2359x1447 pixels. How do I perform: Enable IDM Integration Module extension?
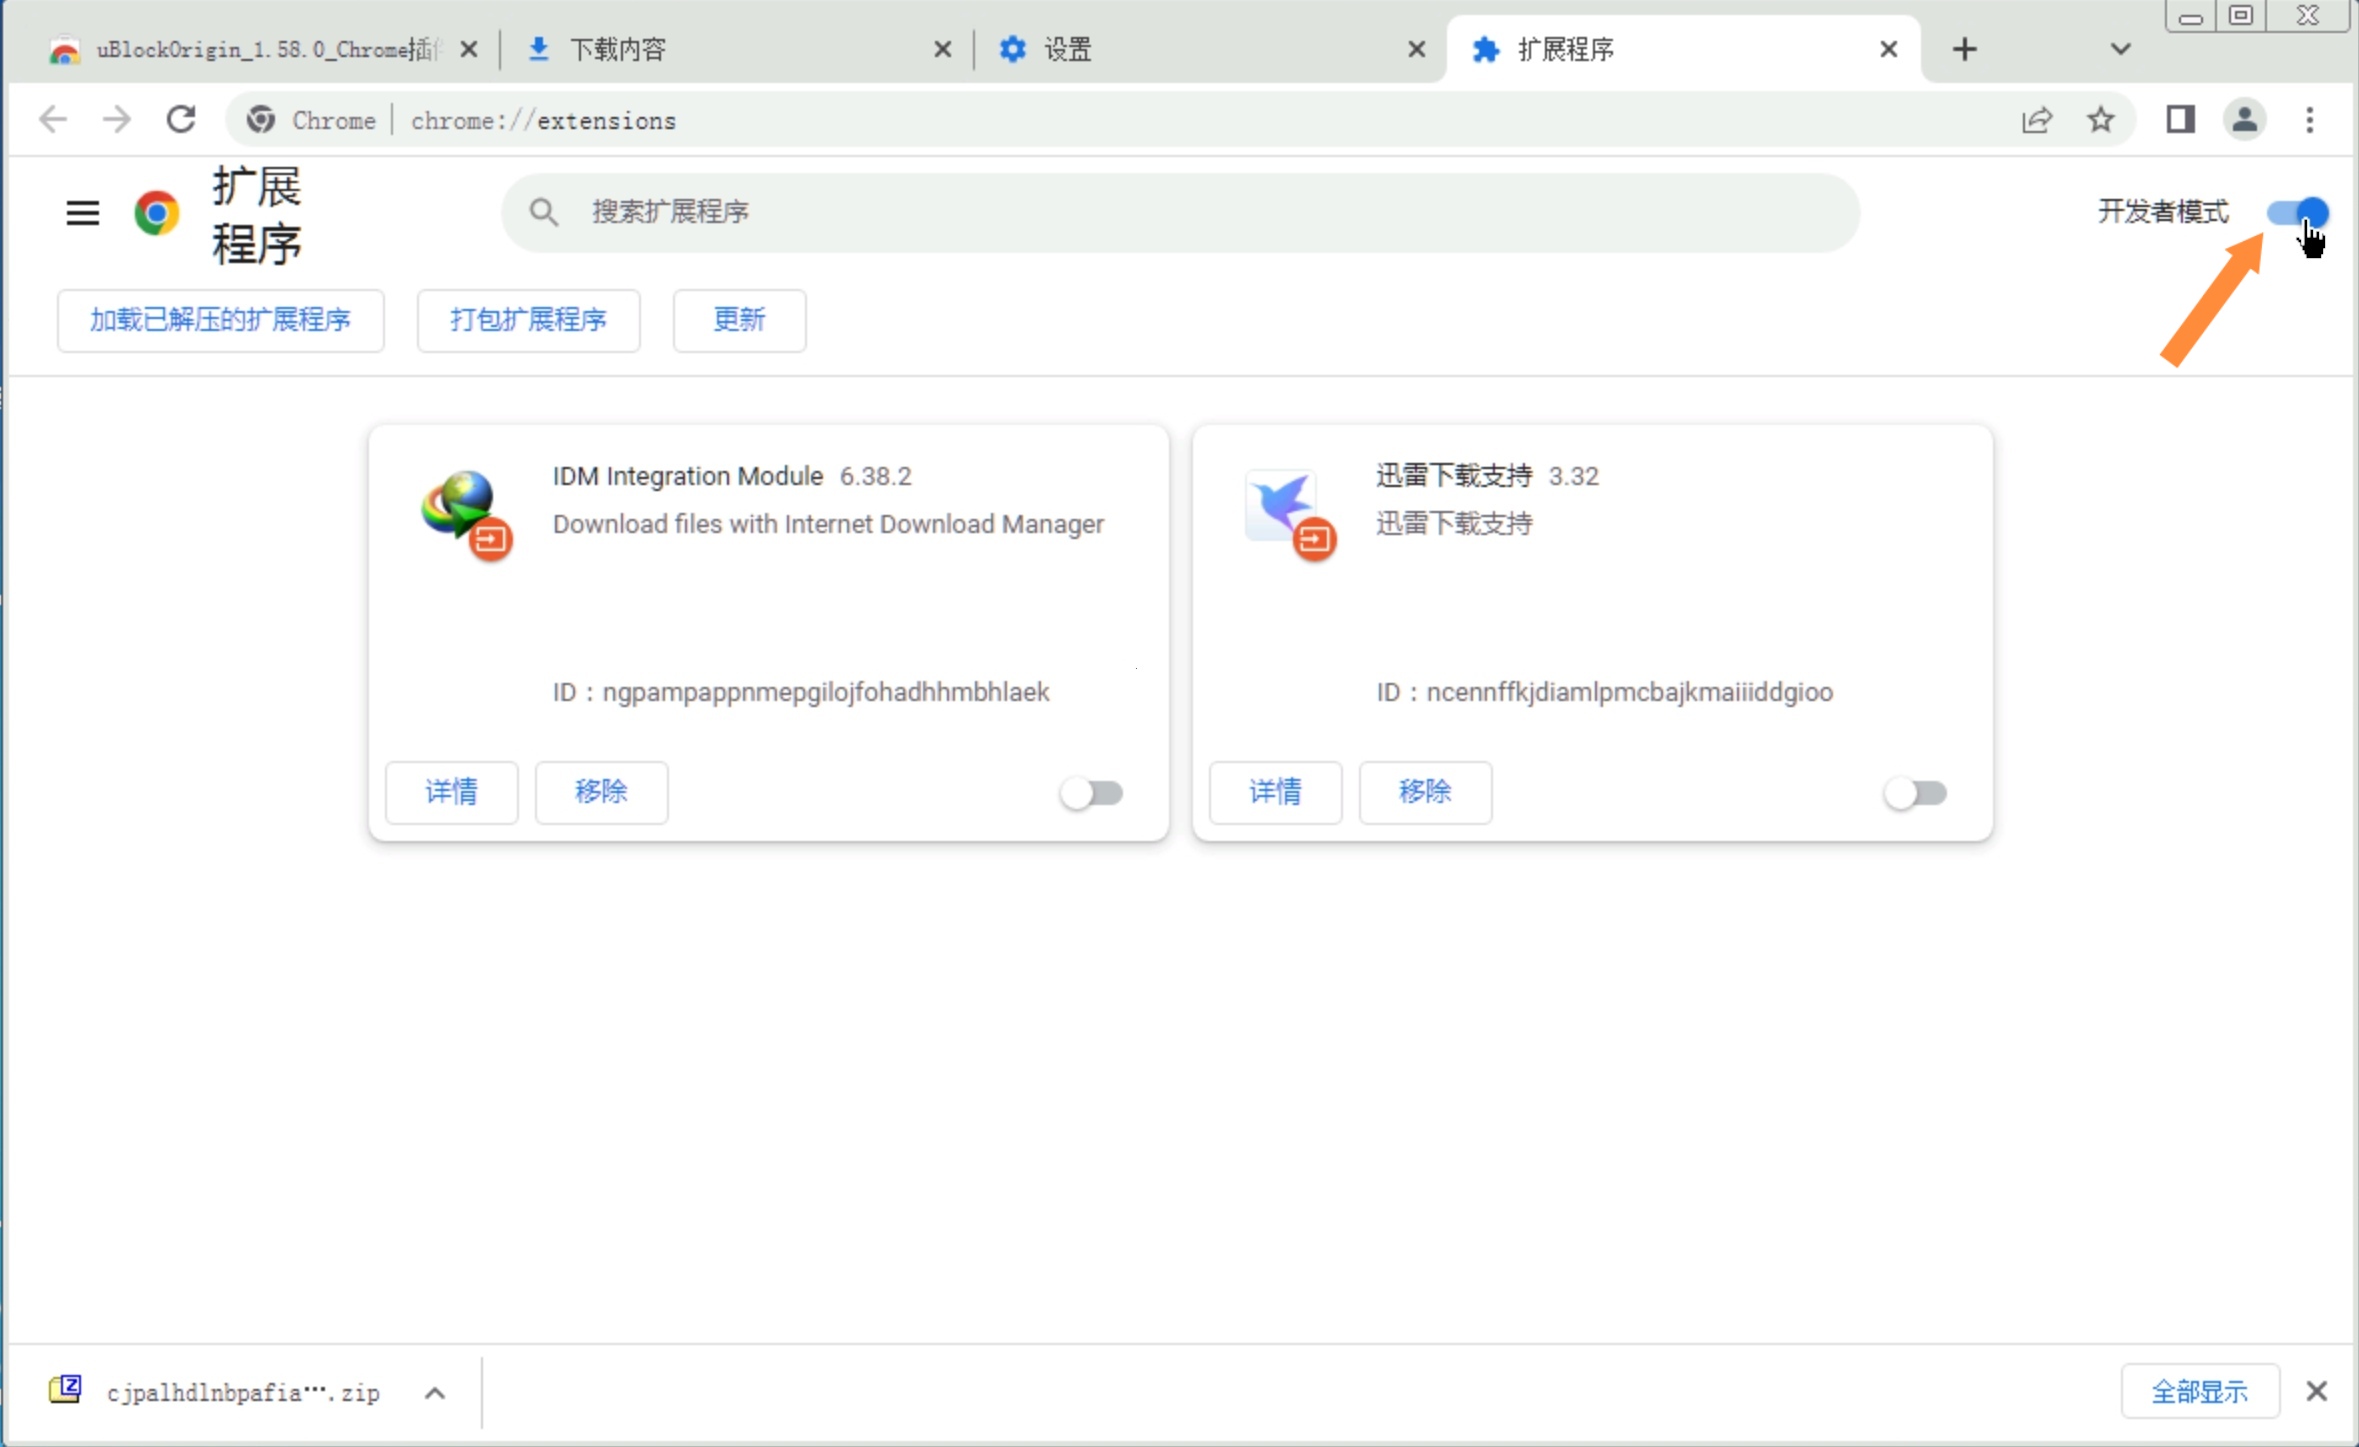point(1092,793)
